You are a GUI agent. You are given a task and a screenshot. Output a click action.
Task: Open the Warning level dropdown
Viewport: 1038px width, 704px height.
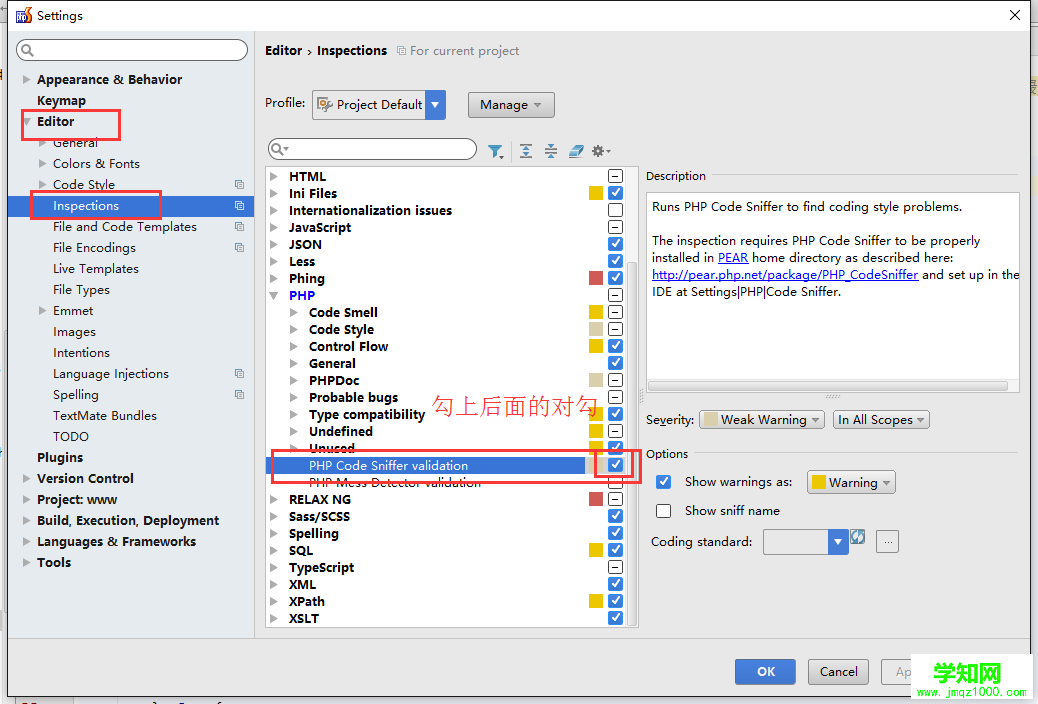point(851,482)
